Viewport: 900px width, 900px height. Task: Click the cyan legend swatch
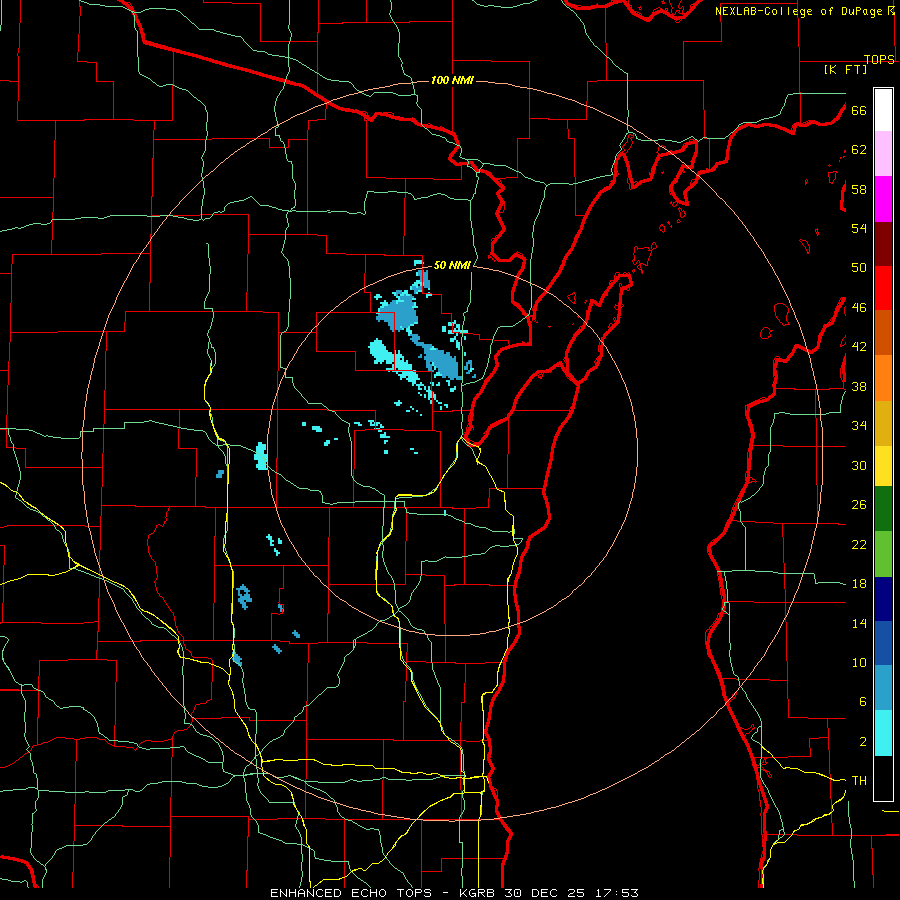(883, 734)
